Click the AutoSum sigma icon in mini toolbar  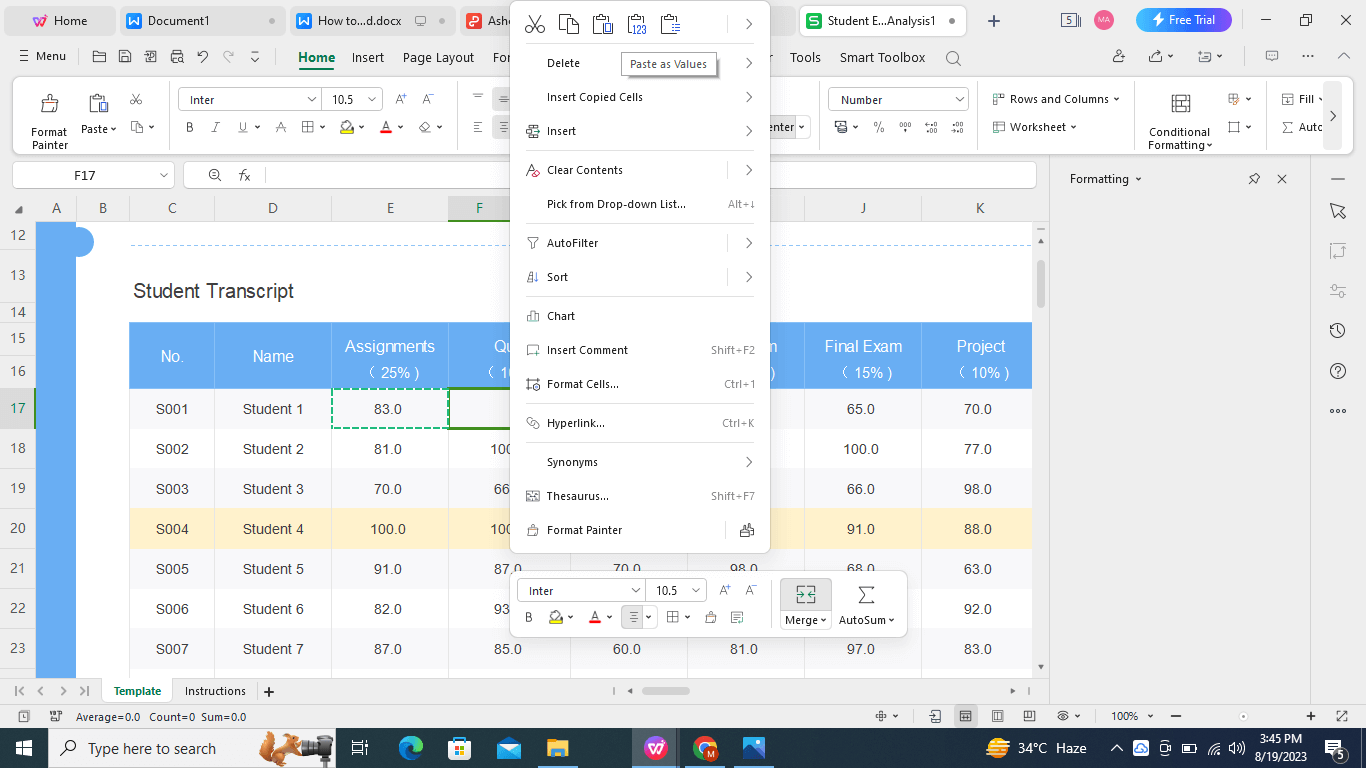pyautogui.click(x=866, y=596)
